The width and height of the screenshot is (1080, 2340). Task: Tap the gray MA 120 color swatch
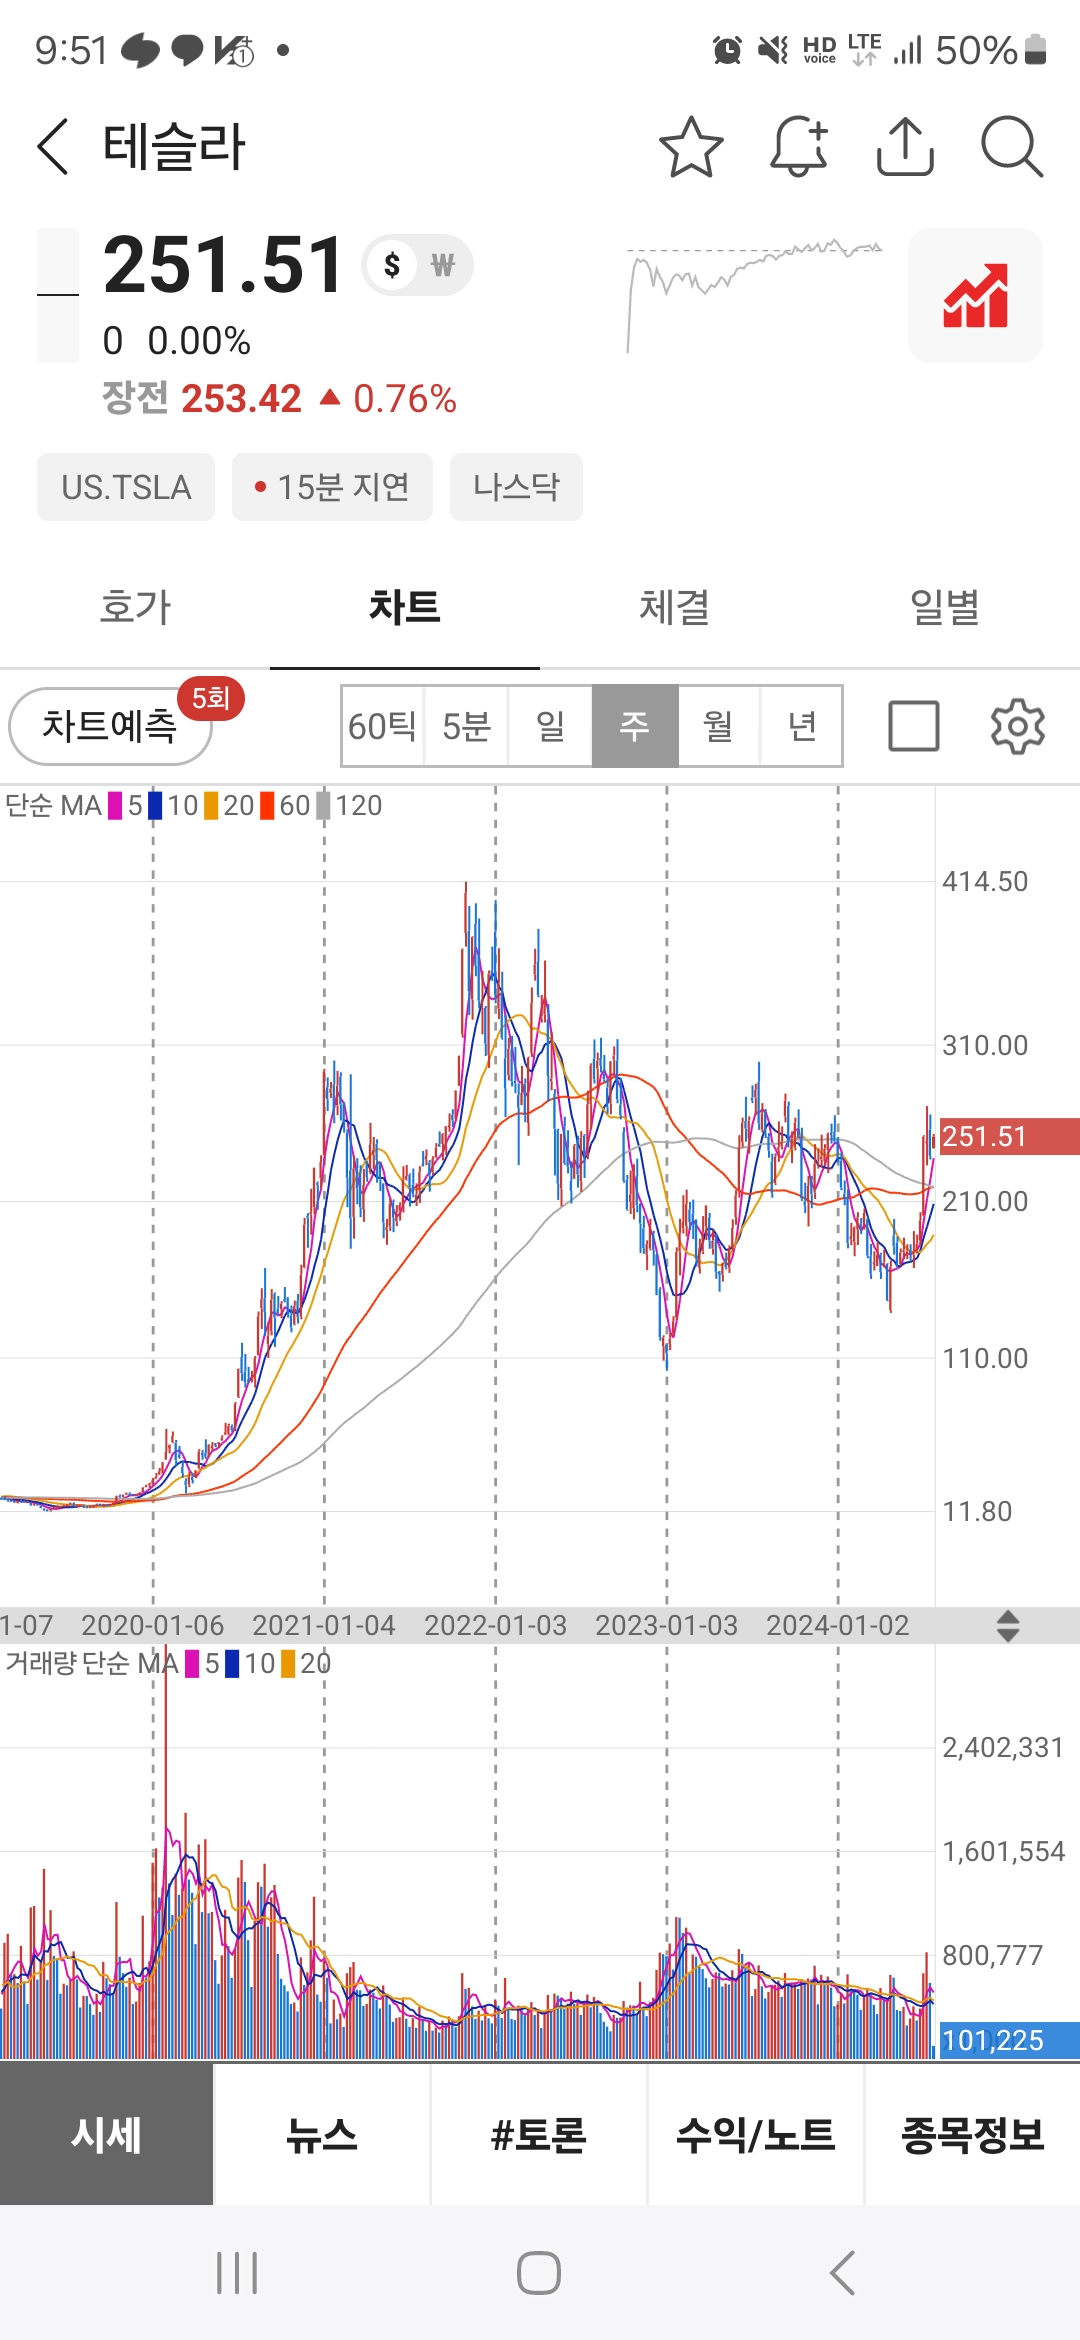pyautogui.click(x=323, y=806)
